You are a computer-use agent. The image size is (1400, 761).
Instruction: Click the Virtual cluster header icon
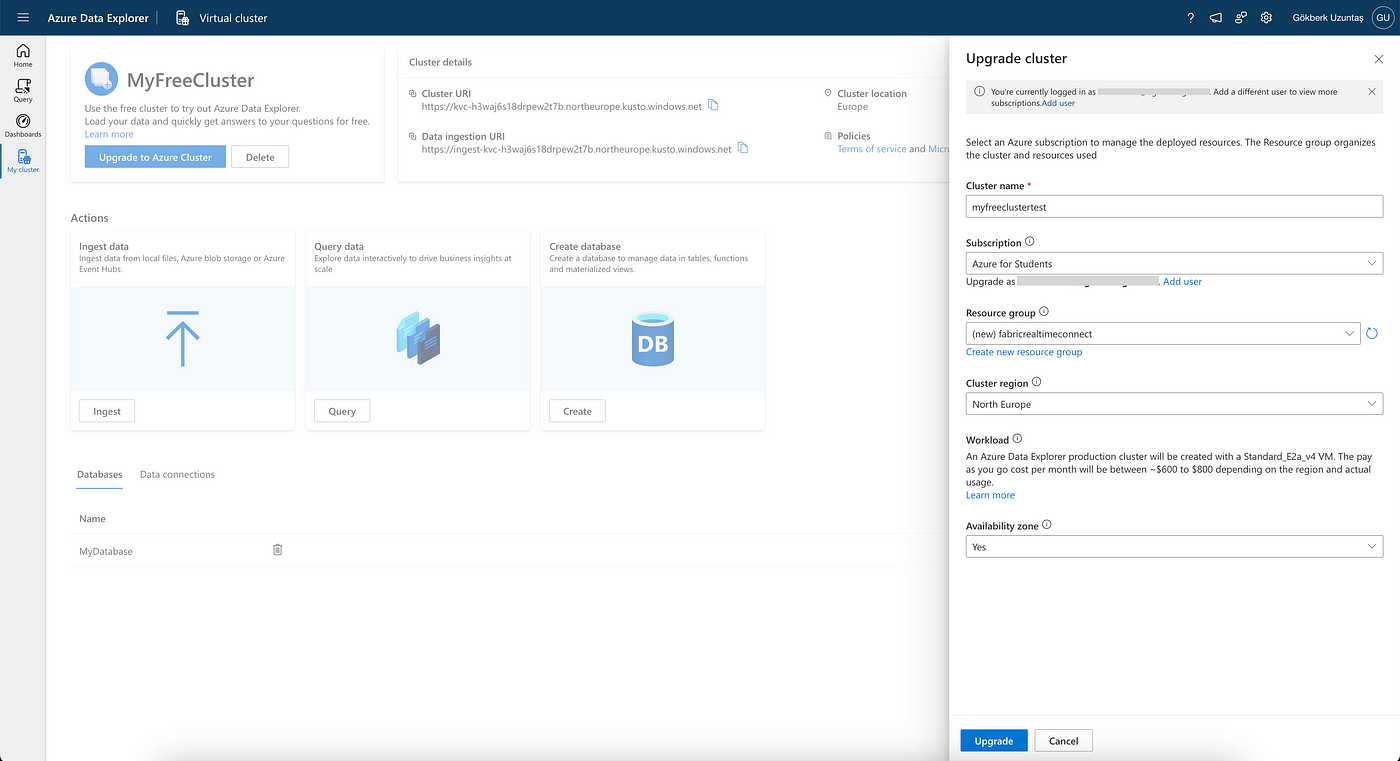(182, 17)
